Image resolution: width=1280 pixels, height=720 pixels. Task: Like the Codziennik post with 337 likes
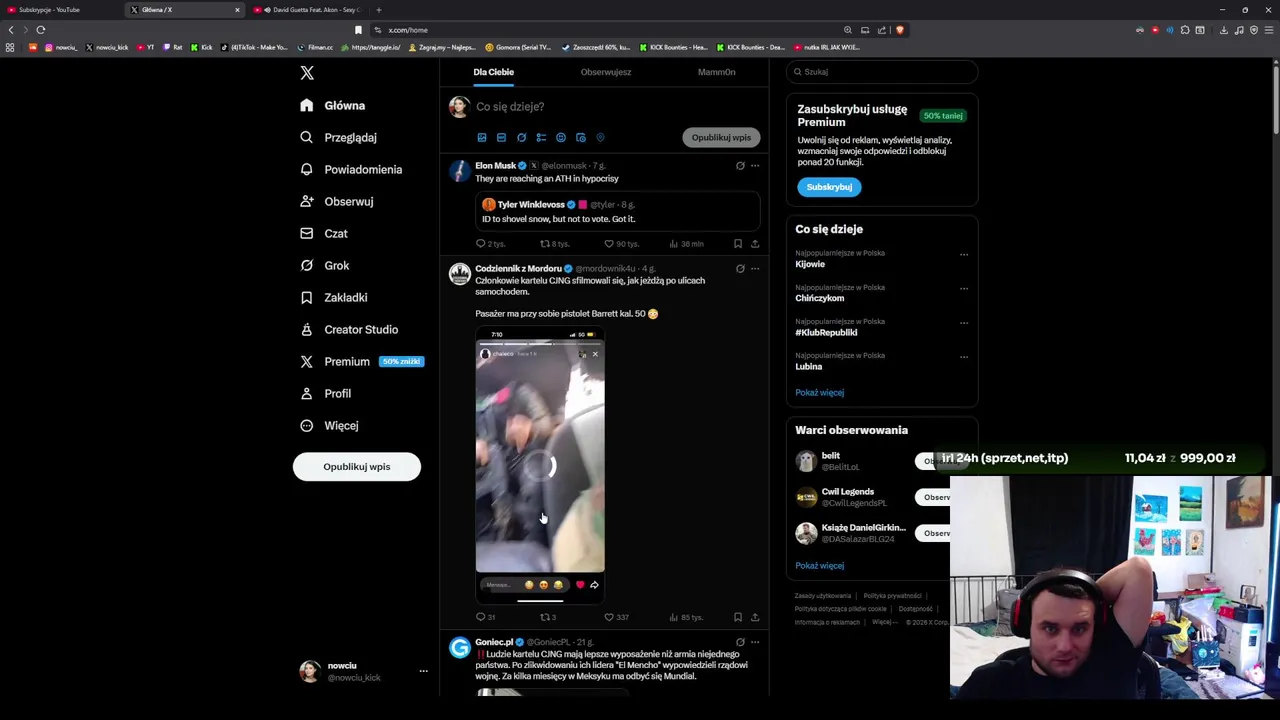point(616,617)
